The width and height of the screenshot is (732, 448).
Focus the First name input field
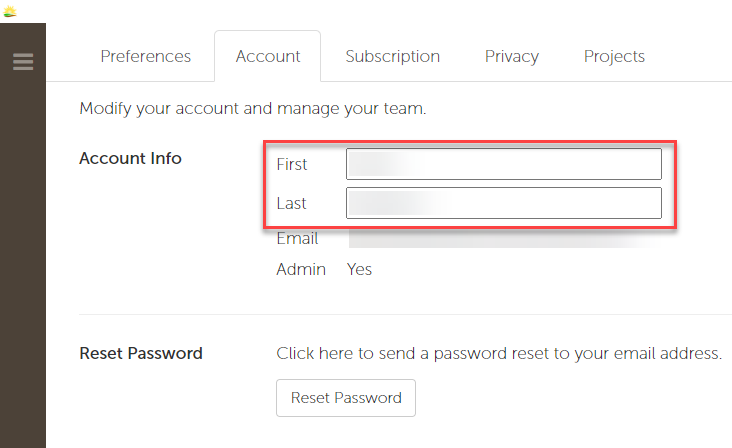(504, 164)
